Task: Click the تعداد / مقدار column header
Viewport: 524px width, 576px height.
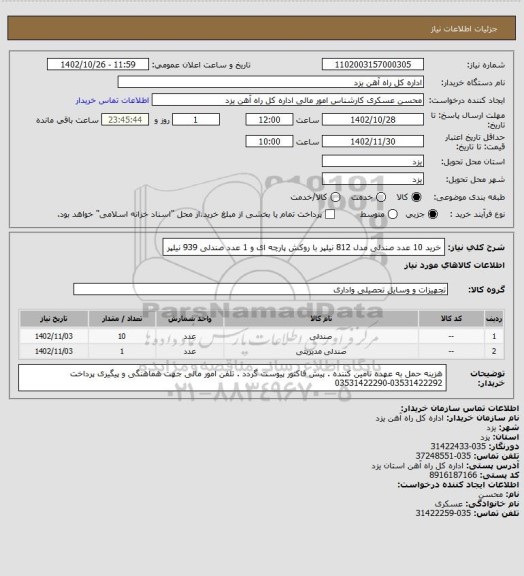Action: coord(122,319)
